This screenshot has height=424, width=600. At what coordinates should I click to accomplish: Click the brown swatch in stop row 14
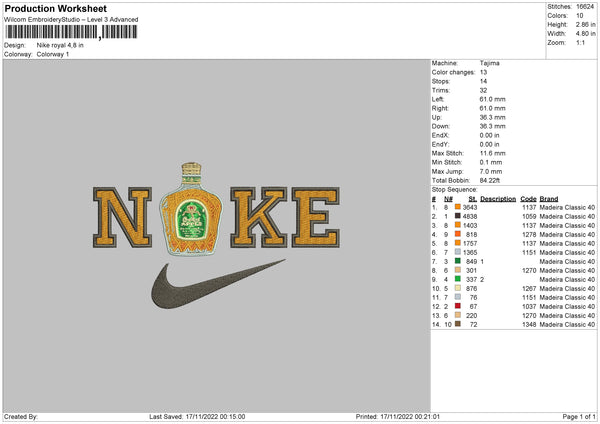tap(458, 324)
